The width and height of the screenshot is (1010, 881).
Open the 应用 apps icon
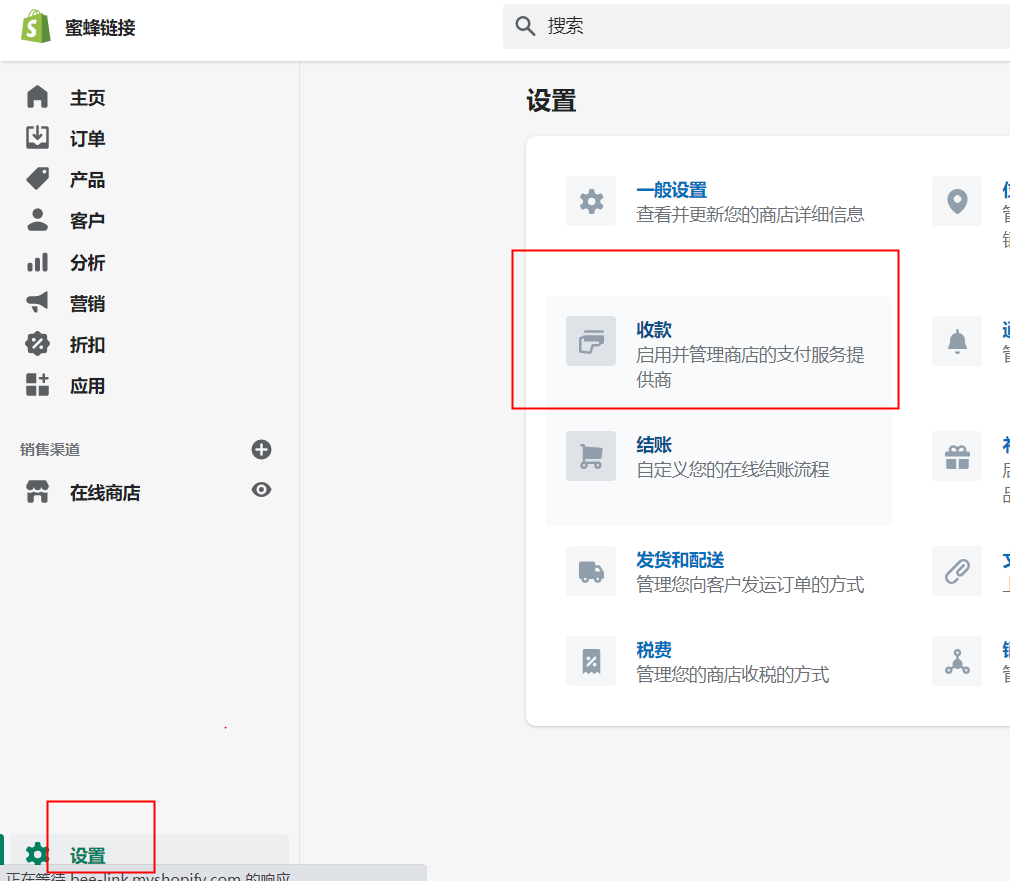37,384
